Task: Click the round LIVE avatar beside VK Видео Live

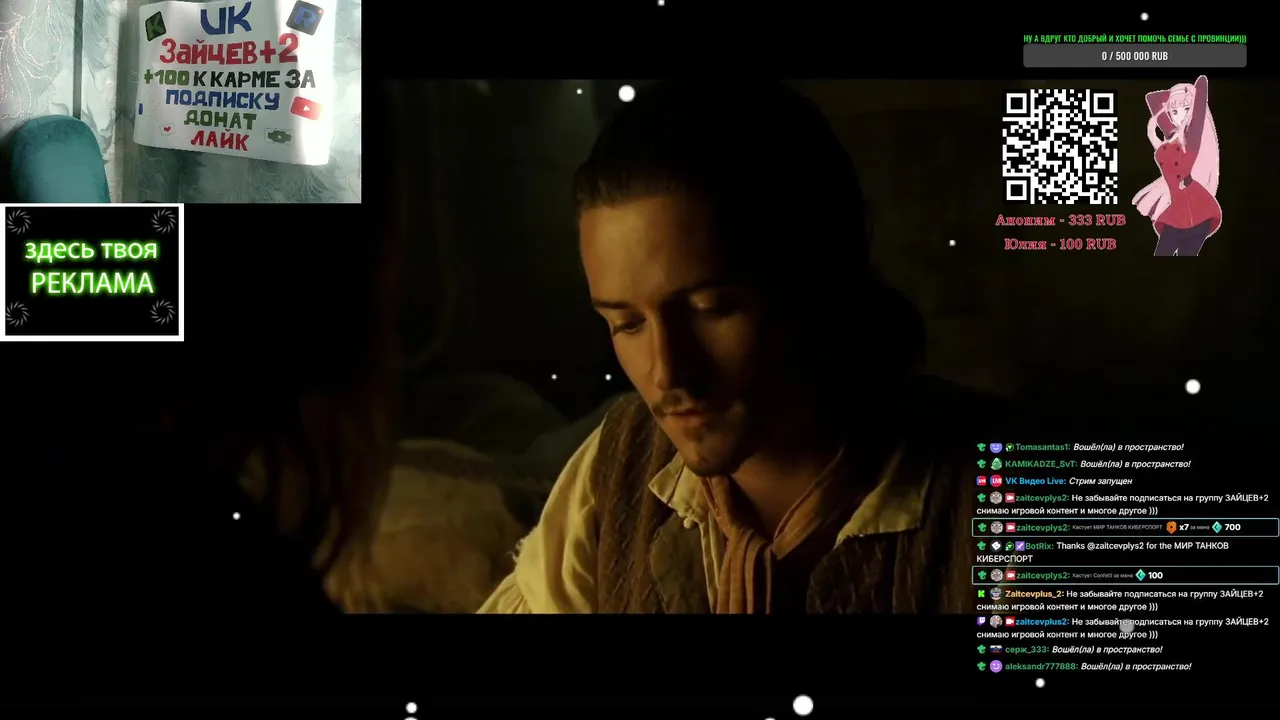Action: pos(996,481)
